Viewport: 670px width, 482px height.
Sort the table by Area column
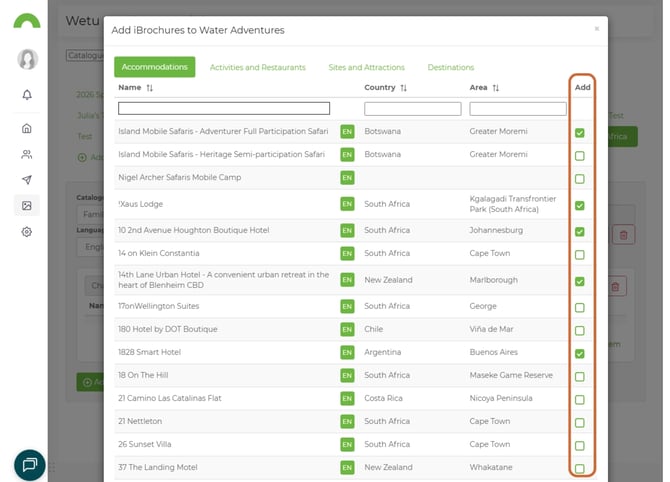tap(496, 88)
